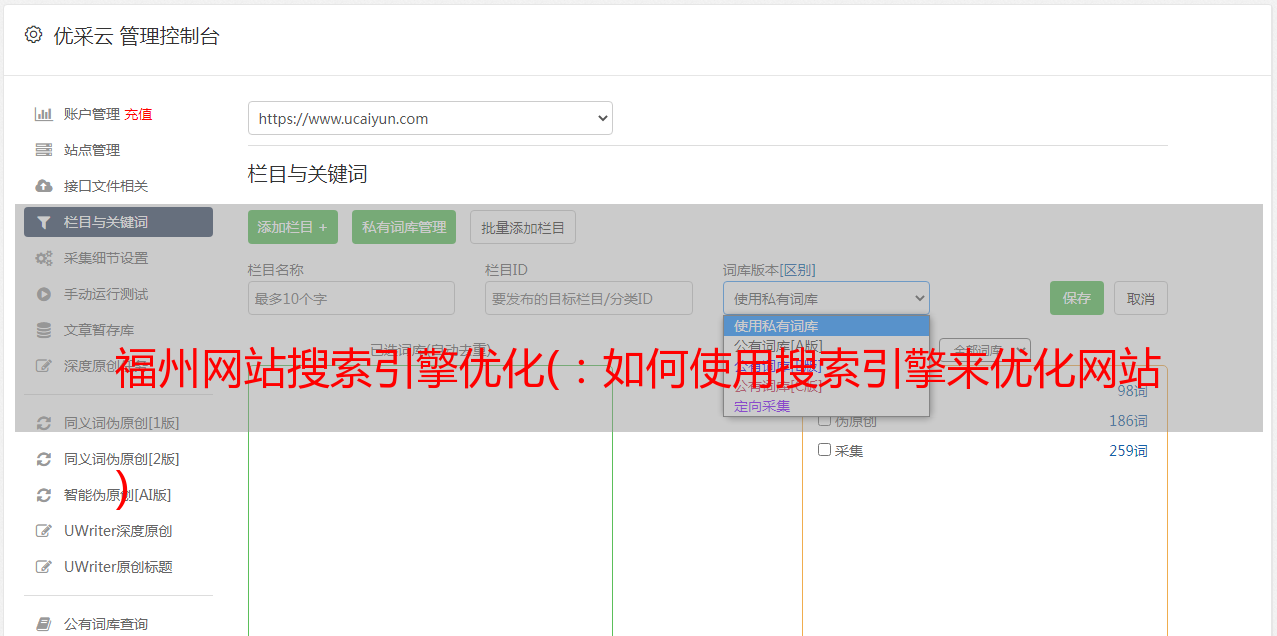This screenshot has width=1277, height=636.
Task: Click the cloud upload icon for 接口文件相关
Action: 44,186
